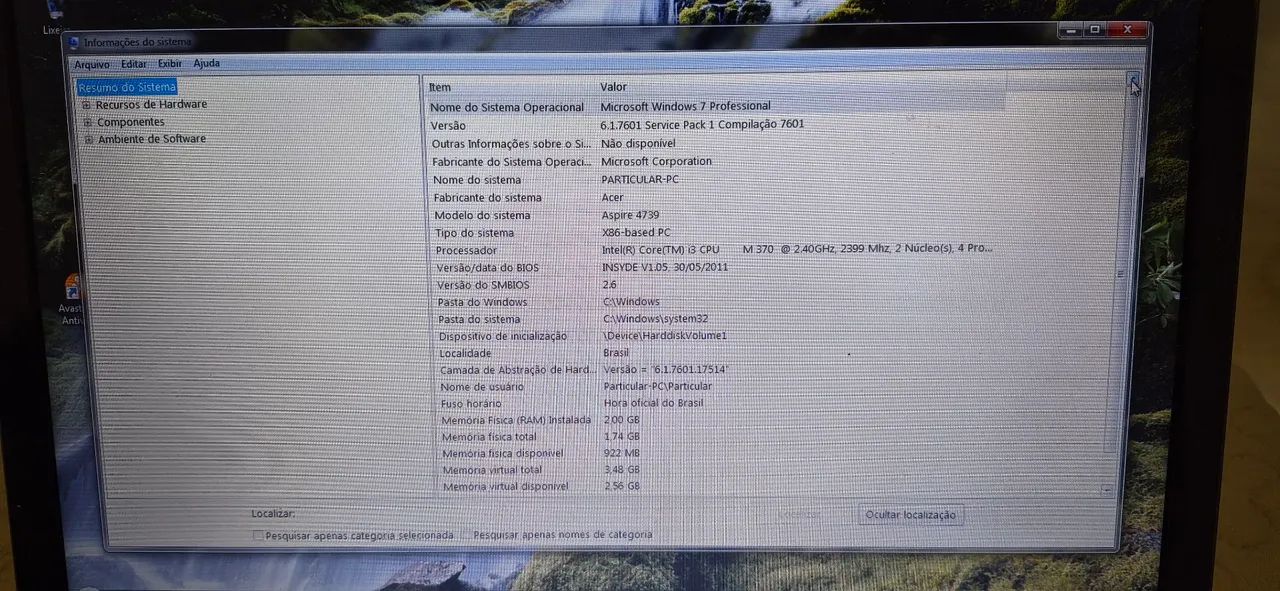This screenshot has height=591, width=1280.
Task: Click the Ocultar localização button
Action: tap(910, 515)
